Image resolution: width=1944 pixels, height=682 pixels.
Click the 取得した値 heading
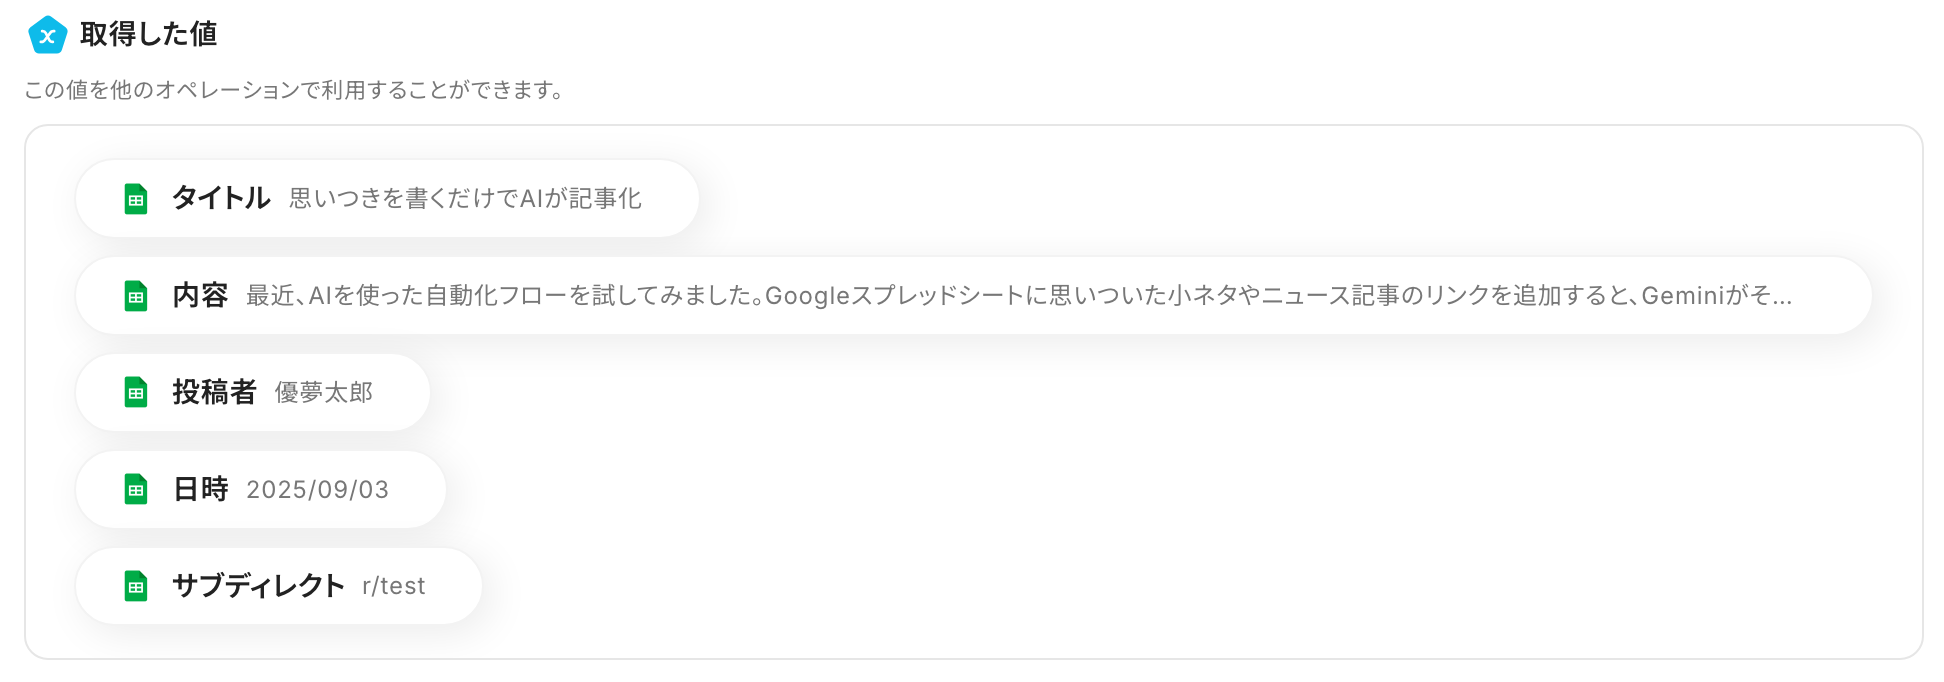[x=148, y=34]
